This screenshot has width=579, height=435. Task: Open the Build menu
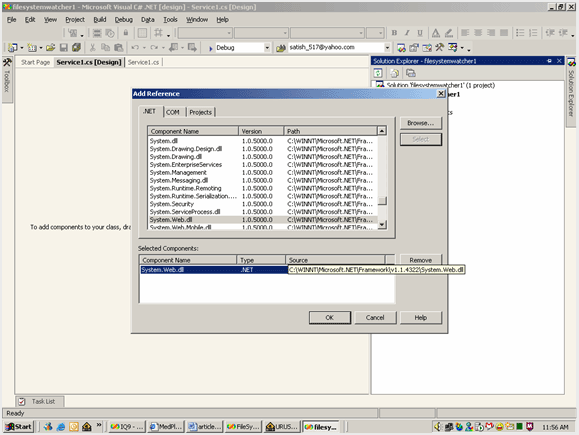100,20
